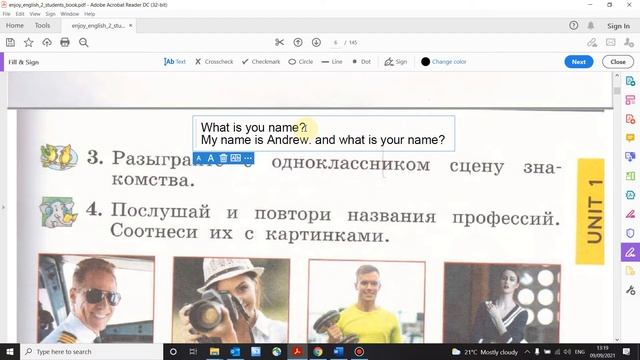This screenshot has height=360, width=640.
Task: Select the Line tool
Action: (x=332, y=62)
